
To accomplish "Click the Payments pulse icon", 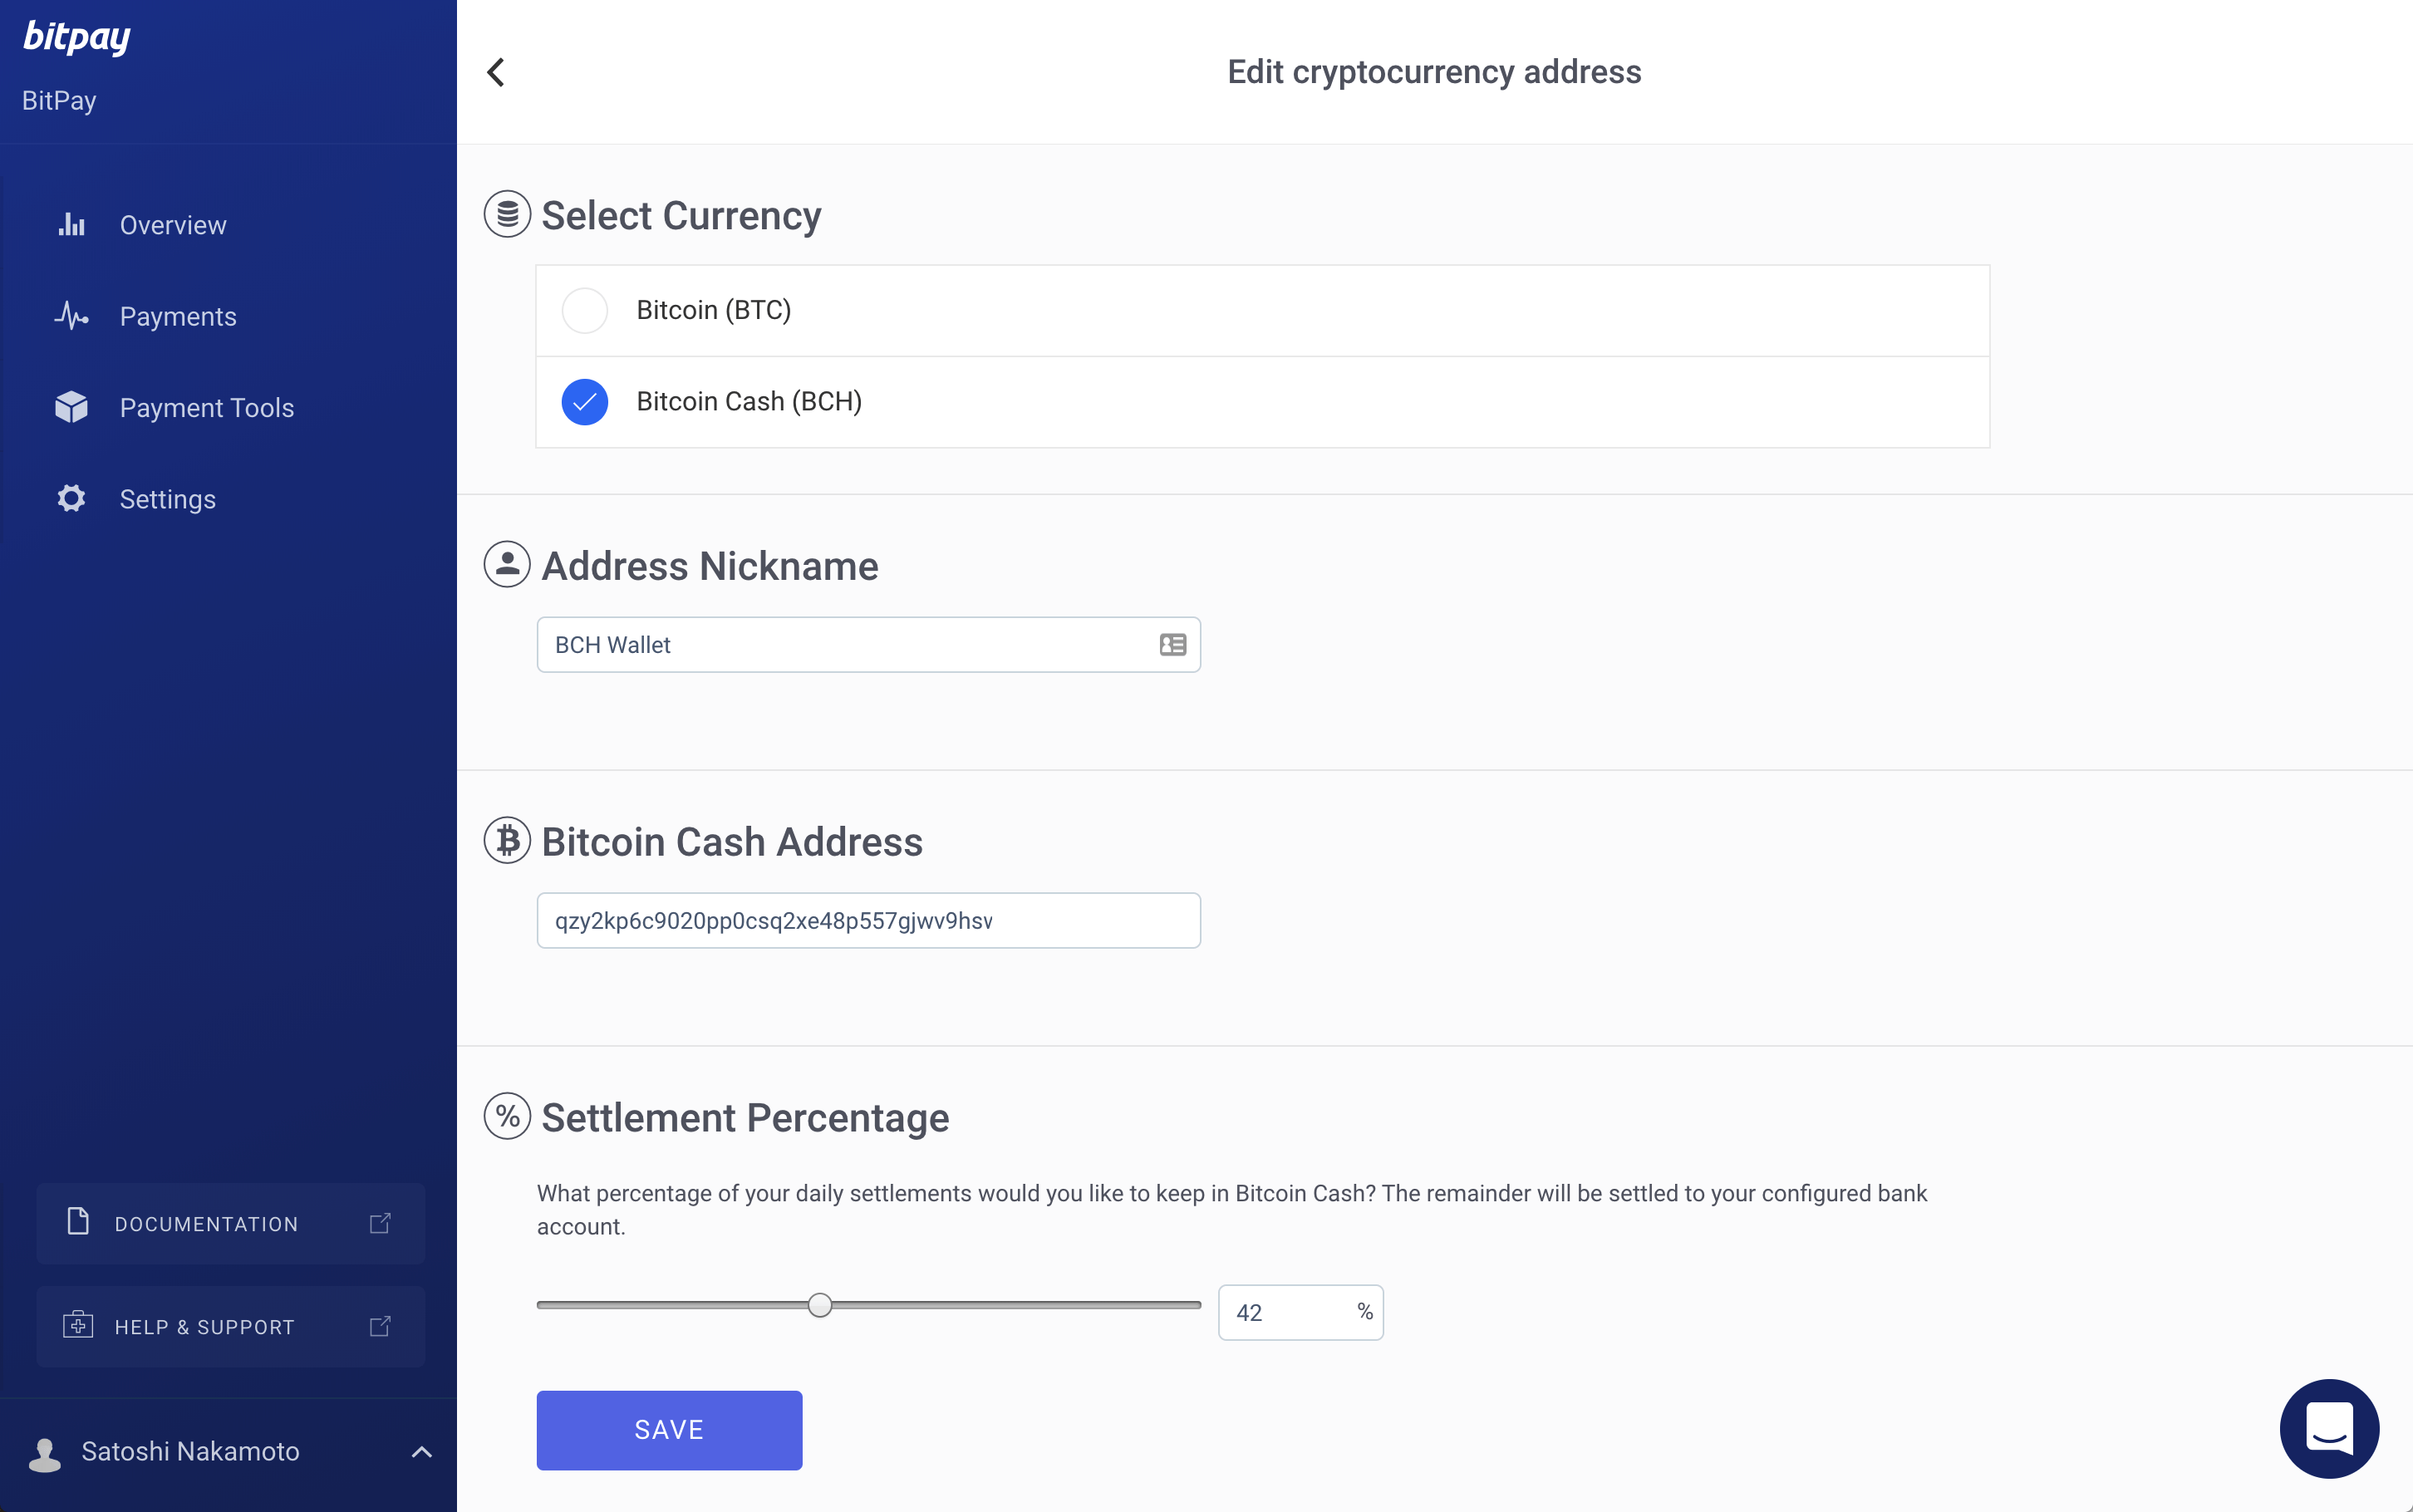I will 71,317.
